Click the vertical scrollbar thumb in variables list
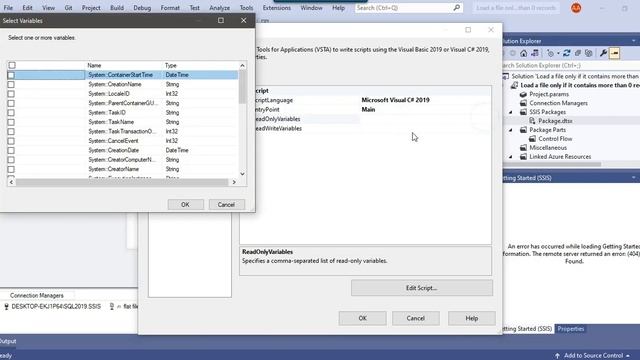Viewport: 640px width, 360px height. [x=242, y=87]
